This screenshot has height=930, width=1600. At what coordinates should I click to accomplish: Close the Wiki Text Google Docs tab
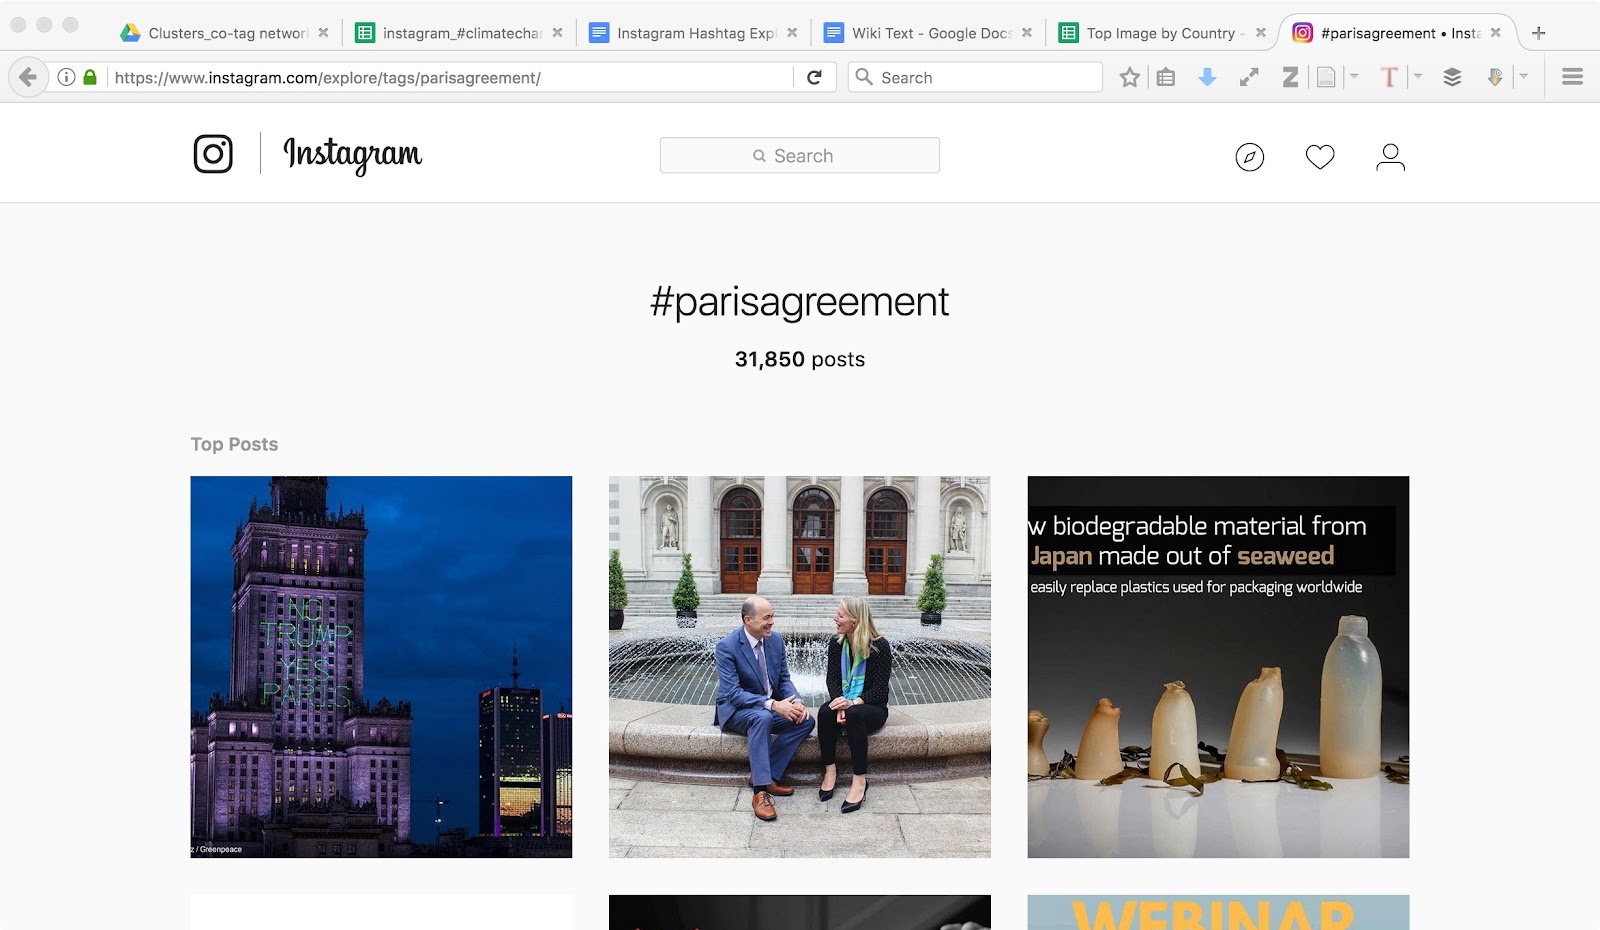click(1027, 33)
